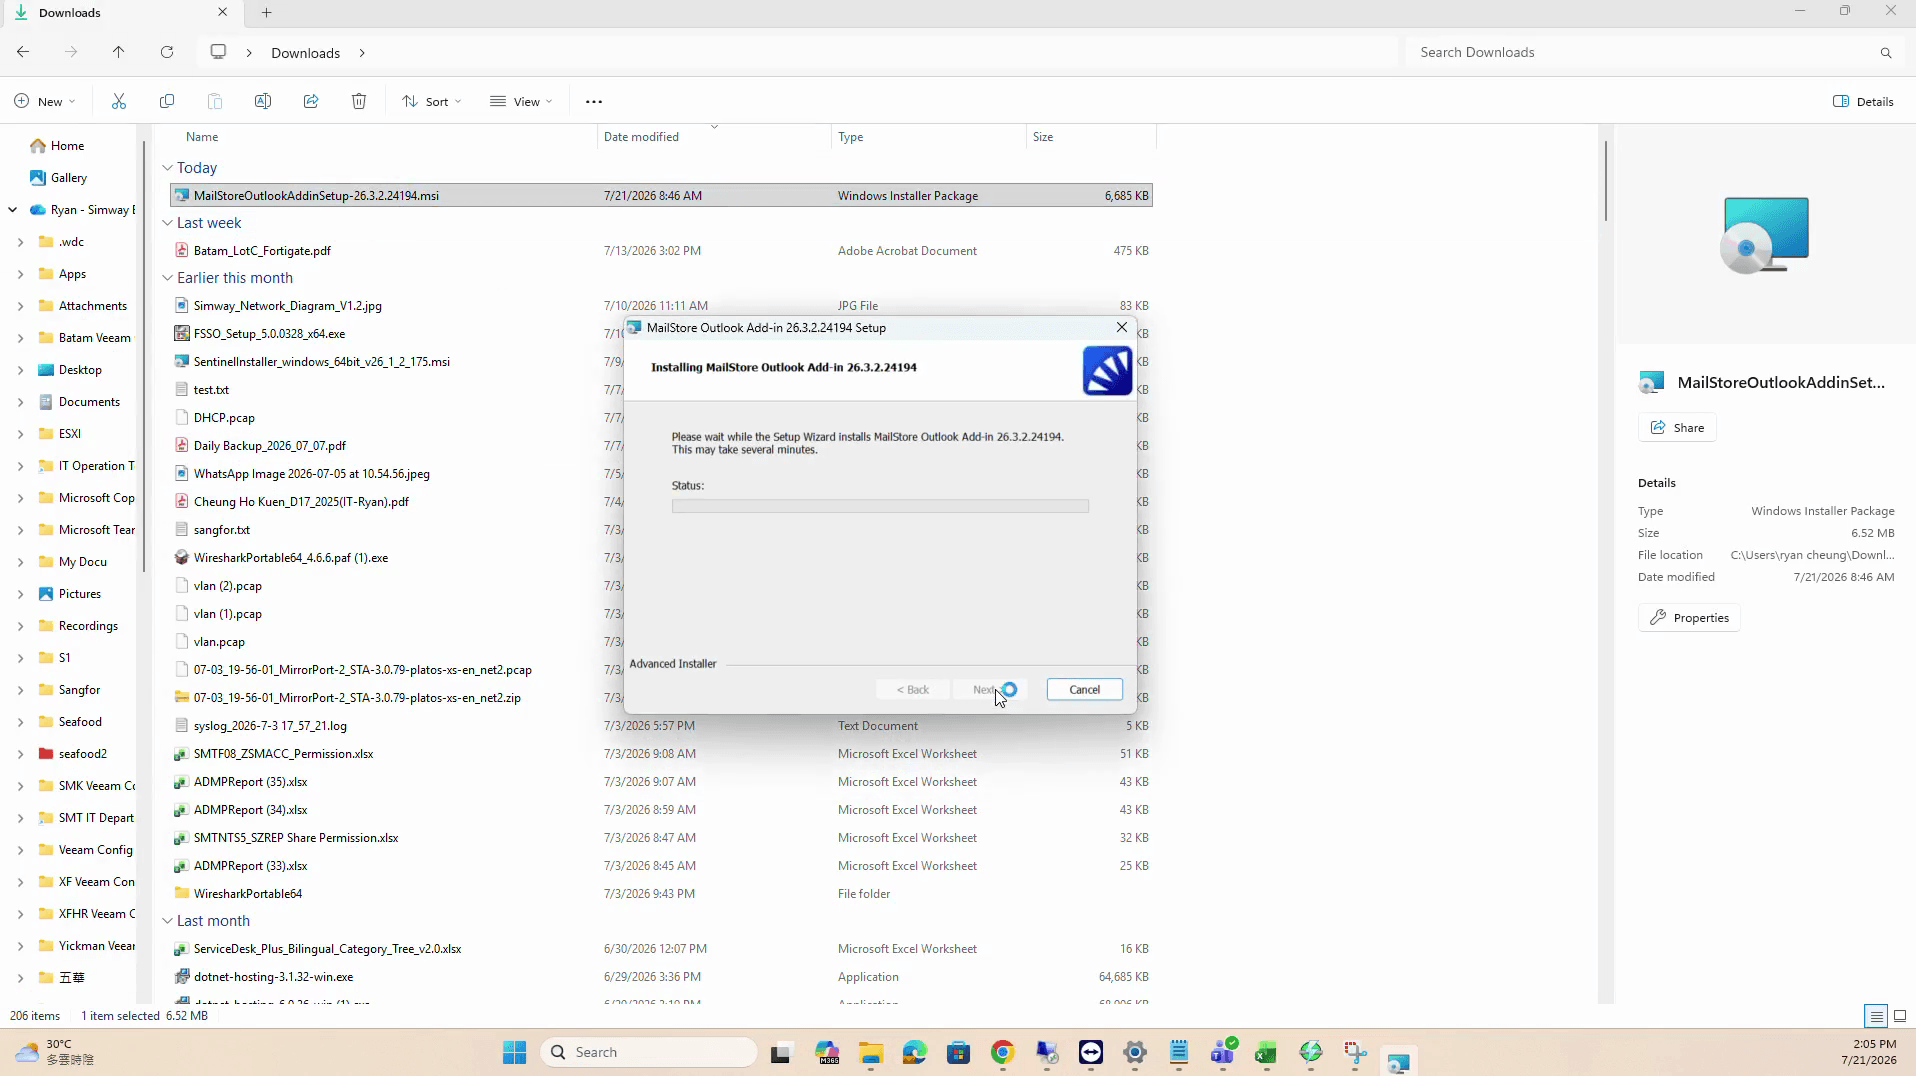
Task: Click the installation status progress bar
Action: (880, 506)
